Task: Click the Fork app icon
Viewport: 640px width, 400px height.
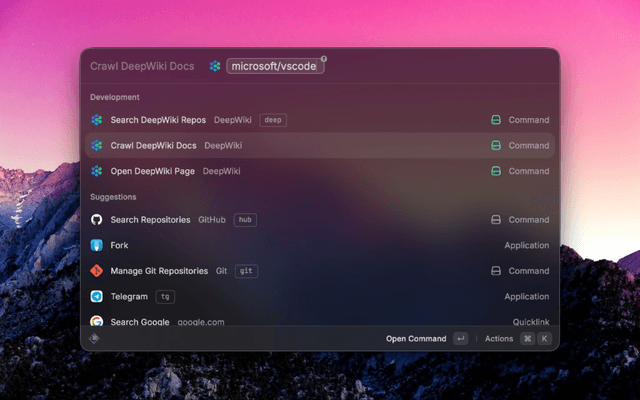Action: tap(97, 245)
